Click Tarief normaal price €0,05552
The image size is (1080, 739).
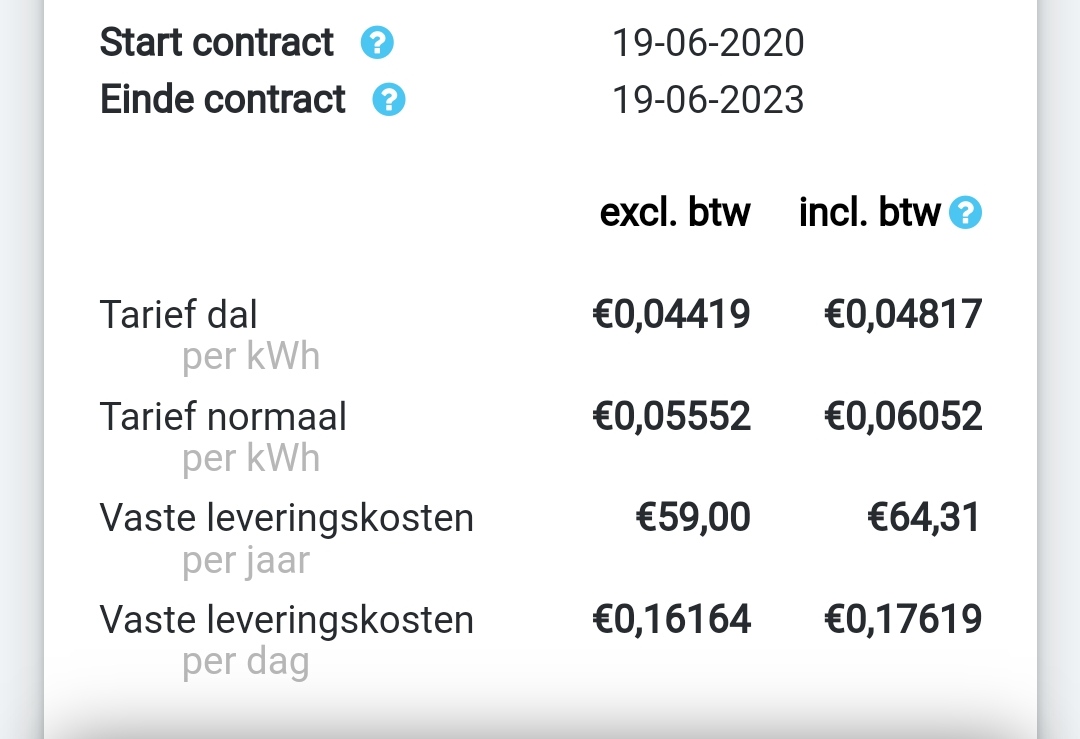(671, 417)
